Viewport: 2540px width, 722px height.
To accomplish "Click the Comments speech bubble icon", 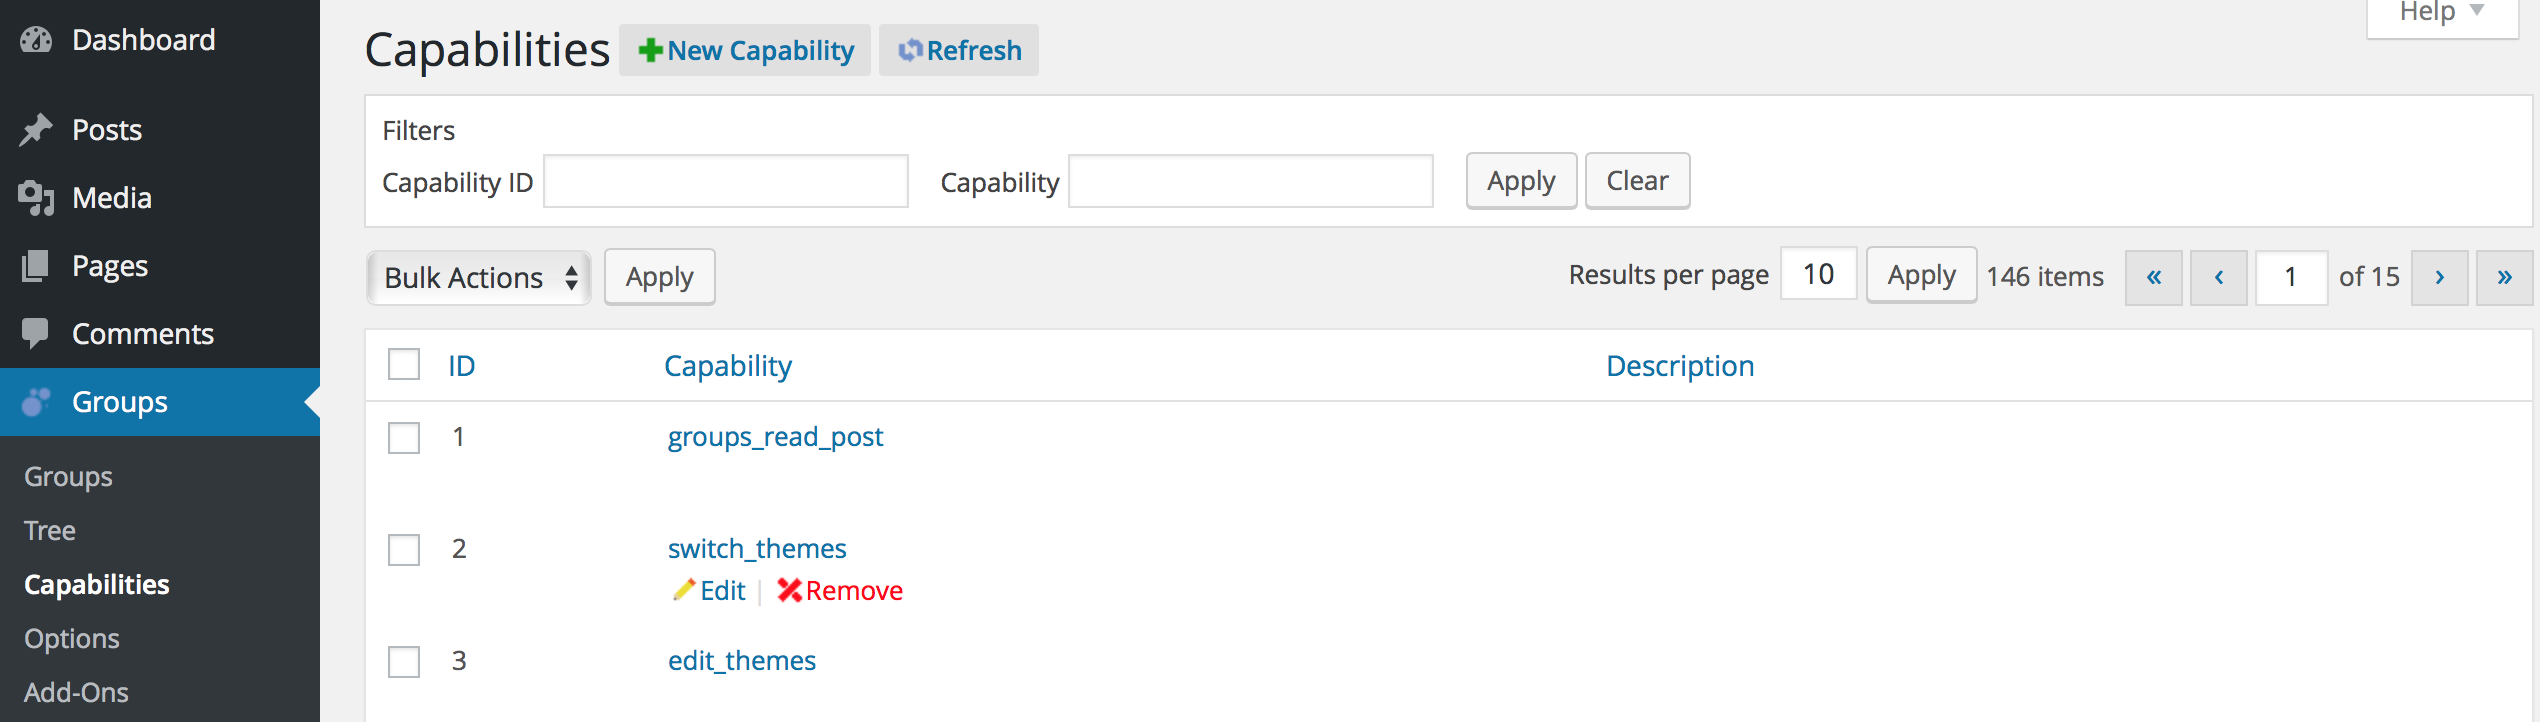I will [x=35, y=334].
